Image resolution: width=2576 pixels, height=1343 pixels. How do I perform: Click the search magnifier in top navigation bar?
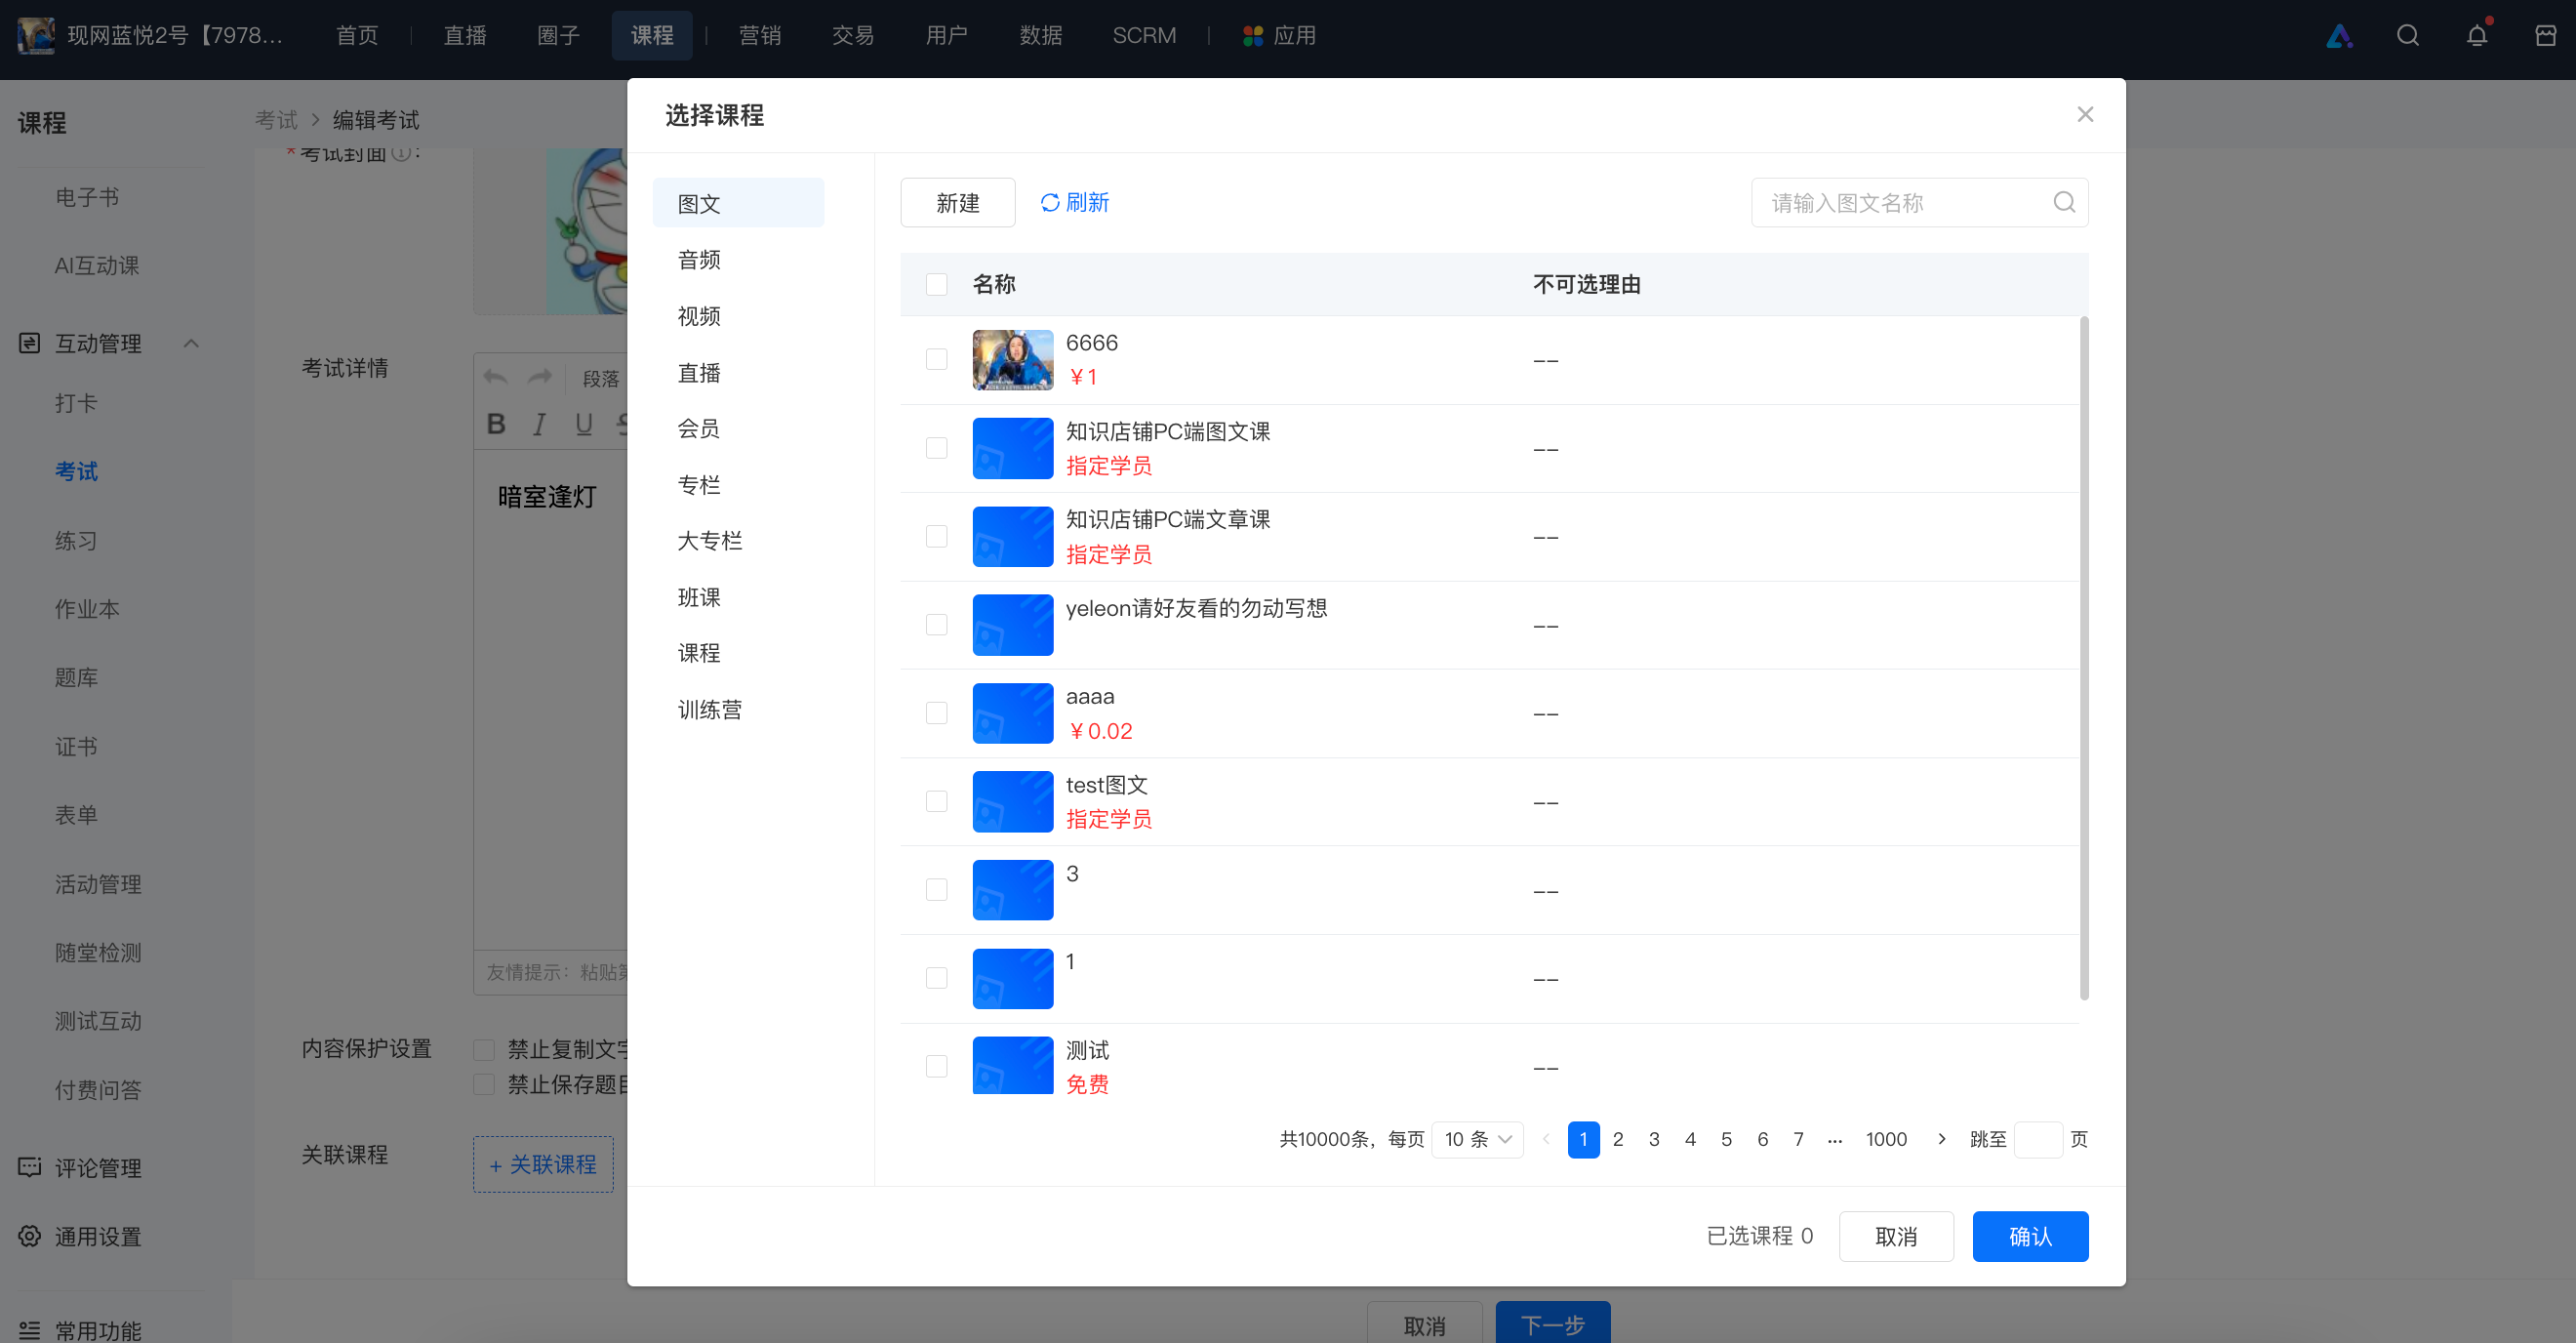[x=2407, y=36]
